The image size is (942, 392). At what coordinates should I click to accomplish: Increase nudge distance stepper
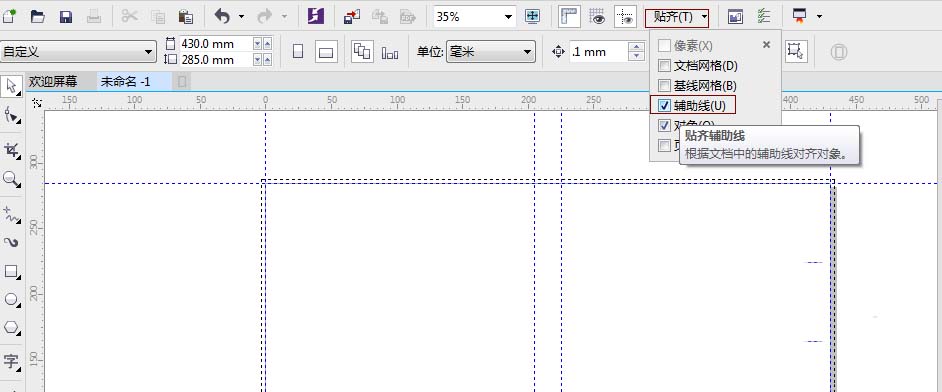(636, 47)
